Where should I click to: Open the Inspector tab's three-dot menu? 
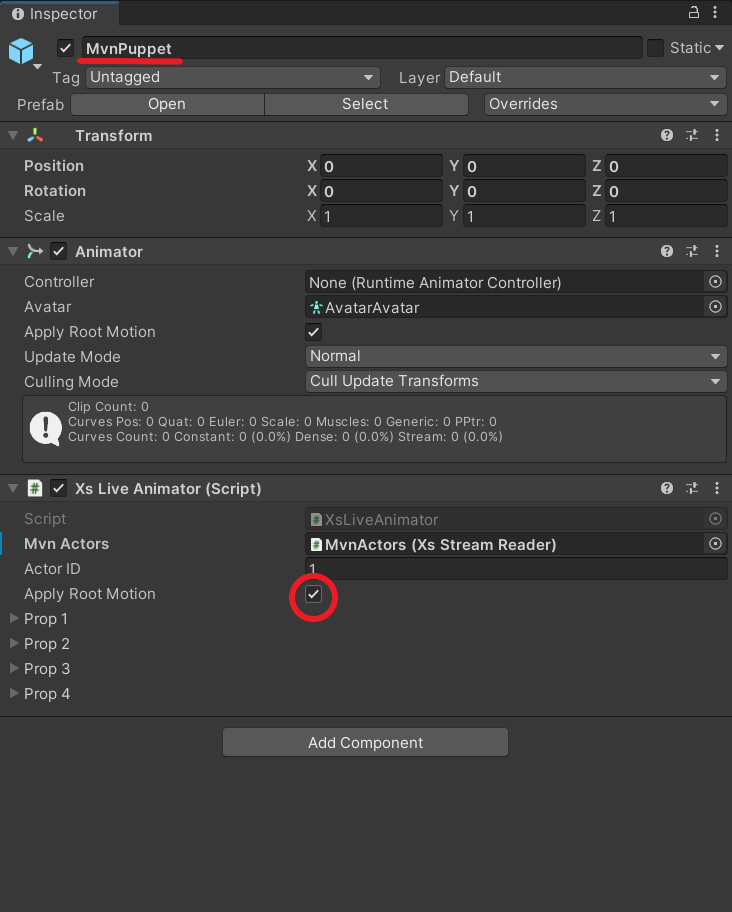pos(715,12)
